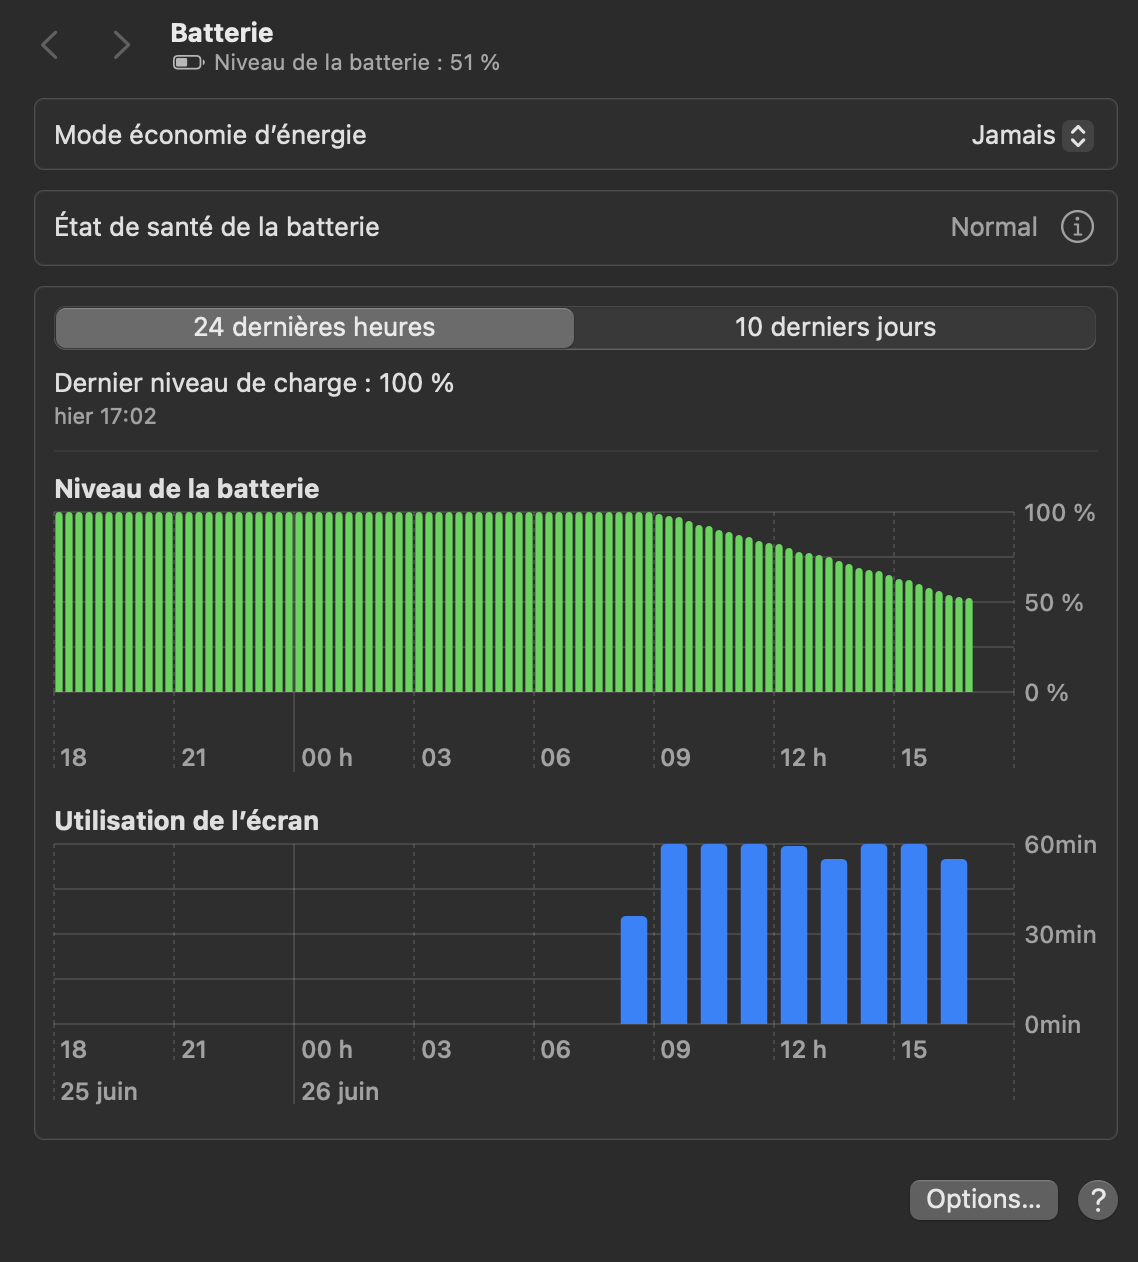Click the 26 juin date label
Image resolution: width=1138 pixels, height=1262 pixels.
(x=340, y=1091)
